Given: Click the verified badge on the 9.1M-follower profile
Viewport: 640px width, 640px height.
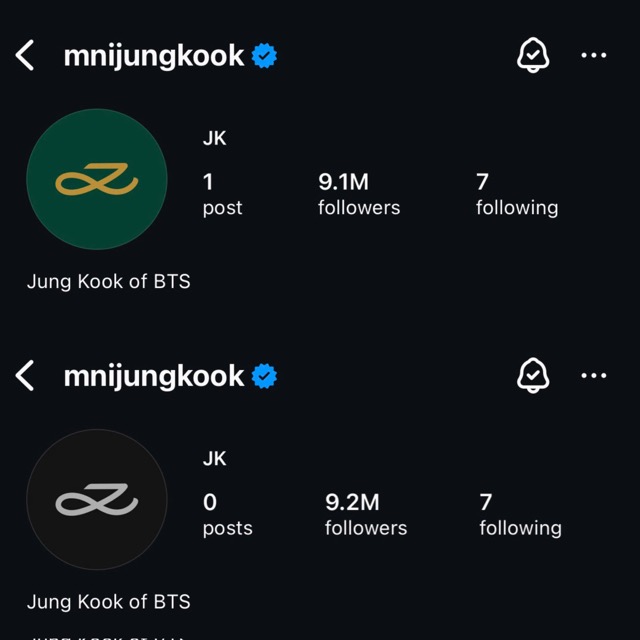Looking at the screenshot, I should pyautogui.click(x=264, y=56).
